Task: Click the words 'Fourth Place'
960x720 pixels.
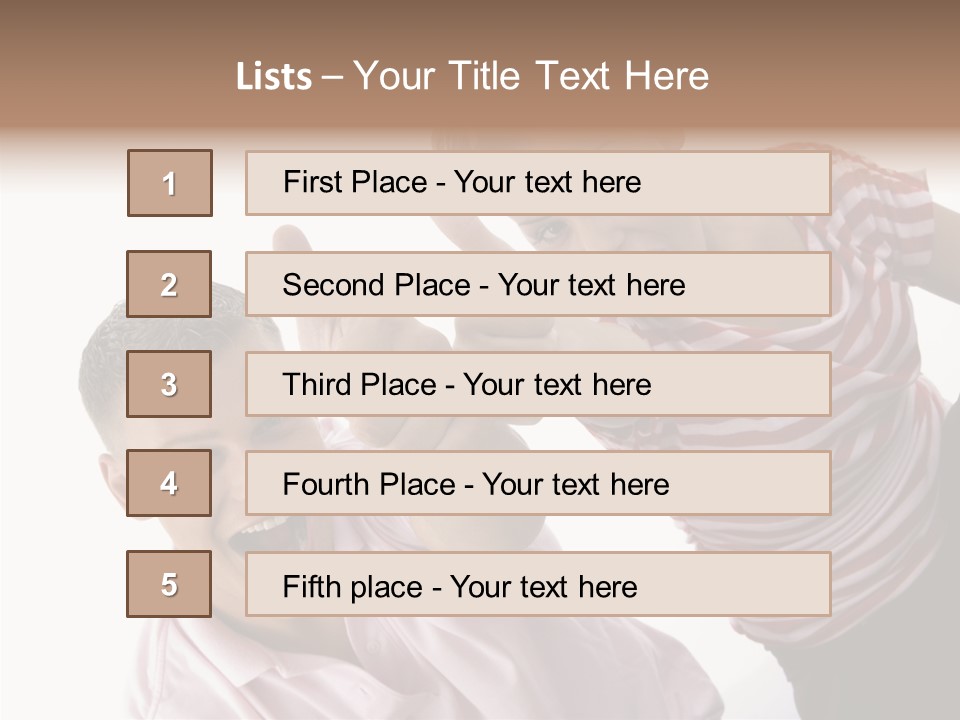Action: click(x=369, y=484)
